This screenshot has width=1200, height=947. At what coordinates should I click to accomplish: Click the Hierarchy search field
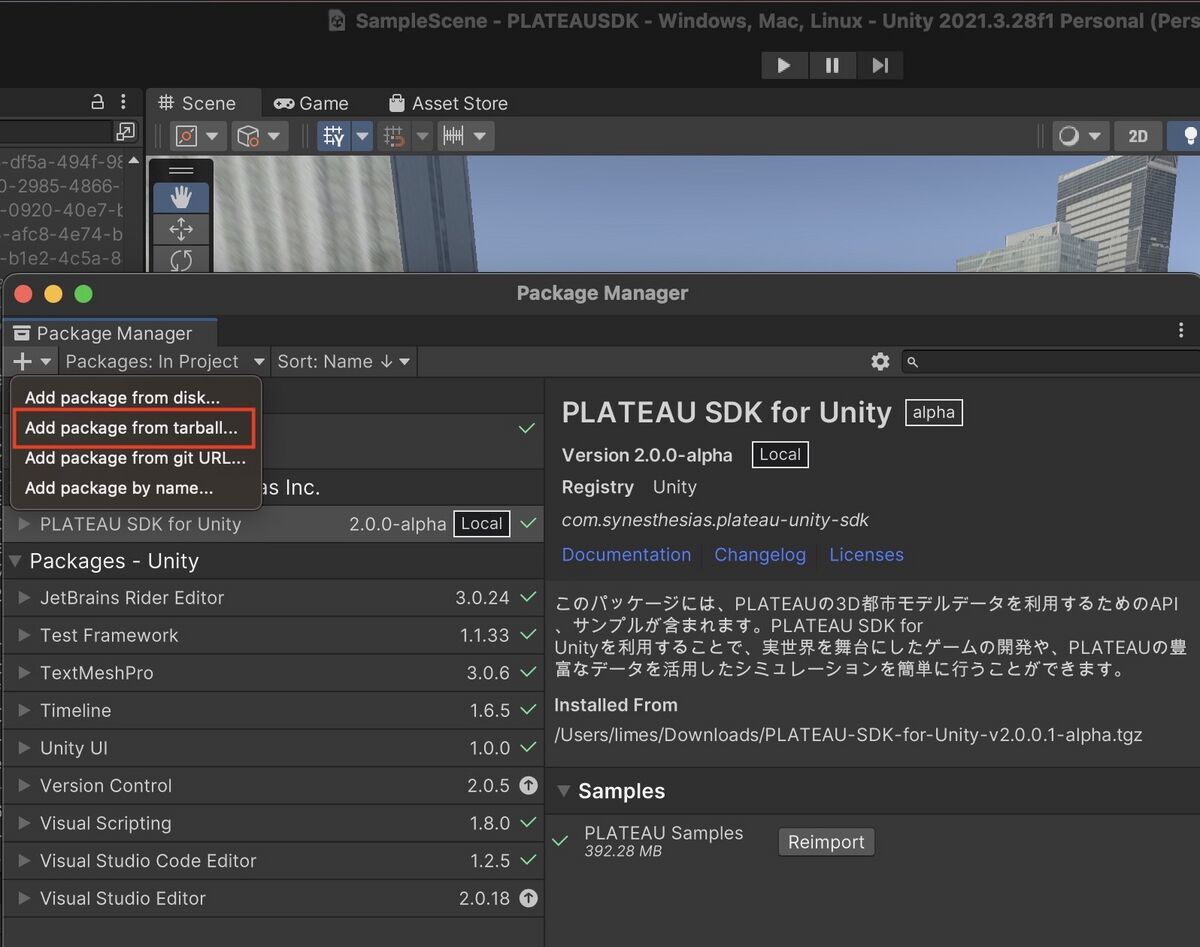[x=56, y=131]
